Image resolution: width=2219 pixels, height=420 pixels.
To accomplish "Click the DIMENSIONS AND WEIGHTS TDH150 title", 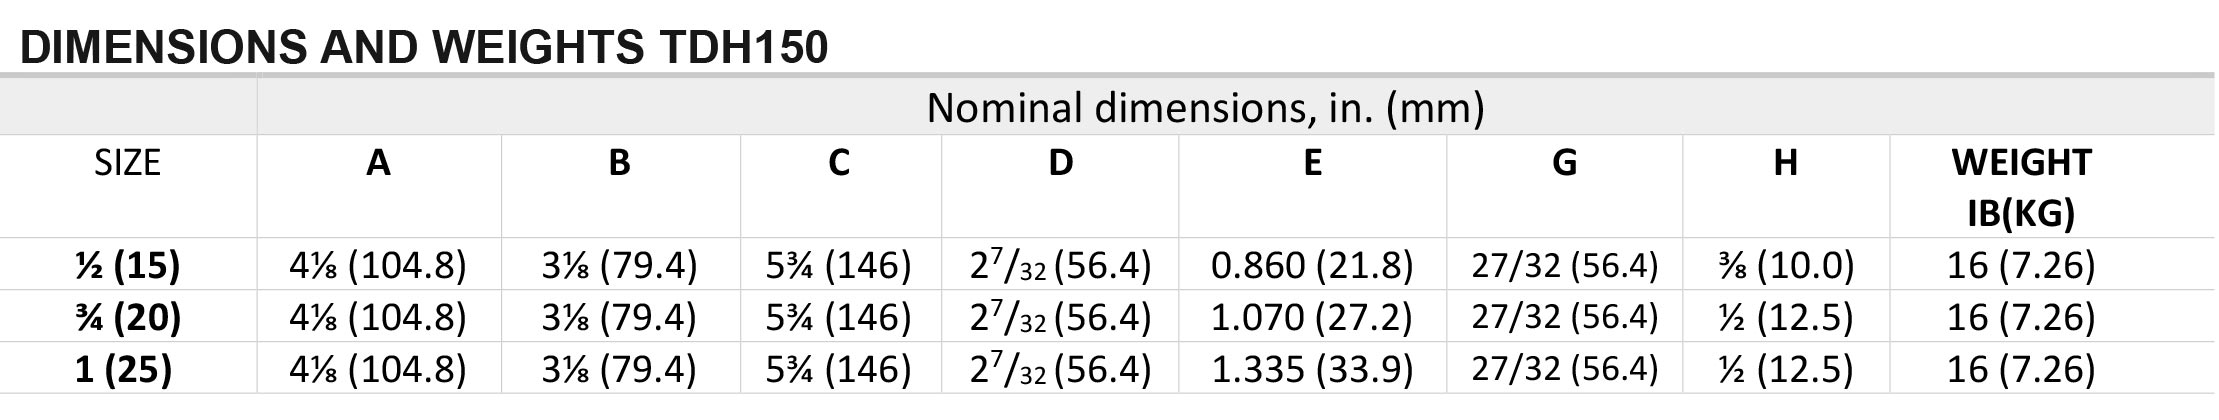I will pos(424,46).
